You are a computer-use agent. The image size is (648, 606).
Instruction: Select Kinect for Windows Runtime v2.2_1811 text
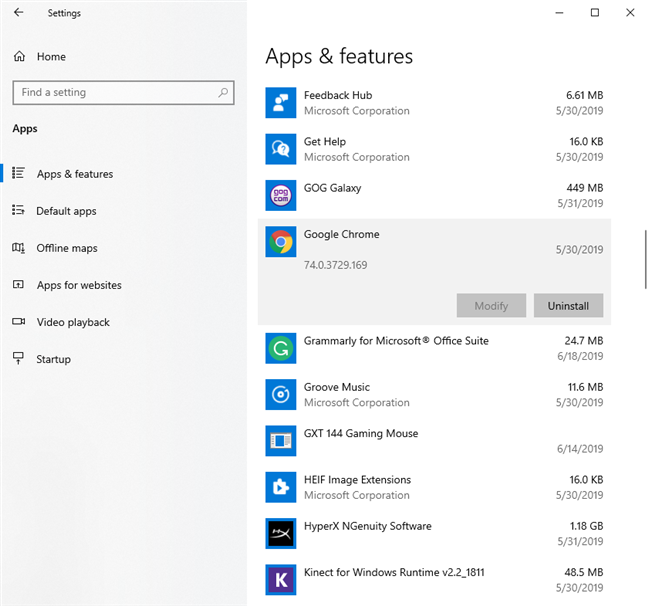tap(394, 572)
